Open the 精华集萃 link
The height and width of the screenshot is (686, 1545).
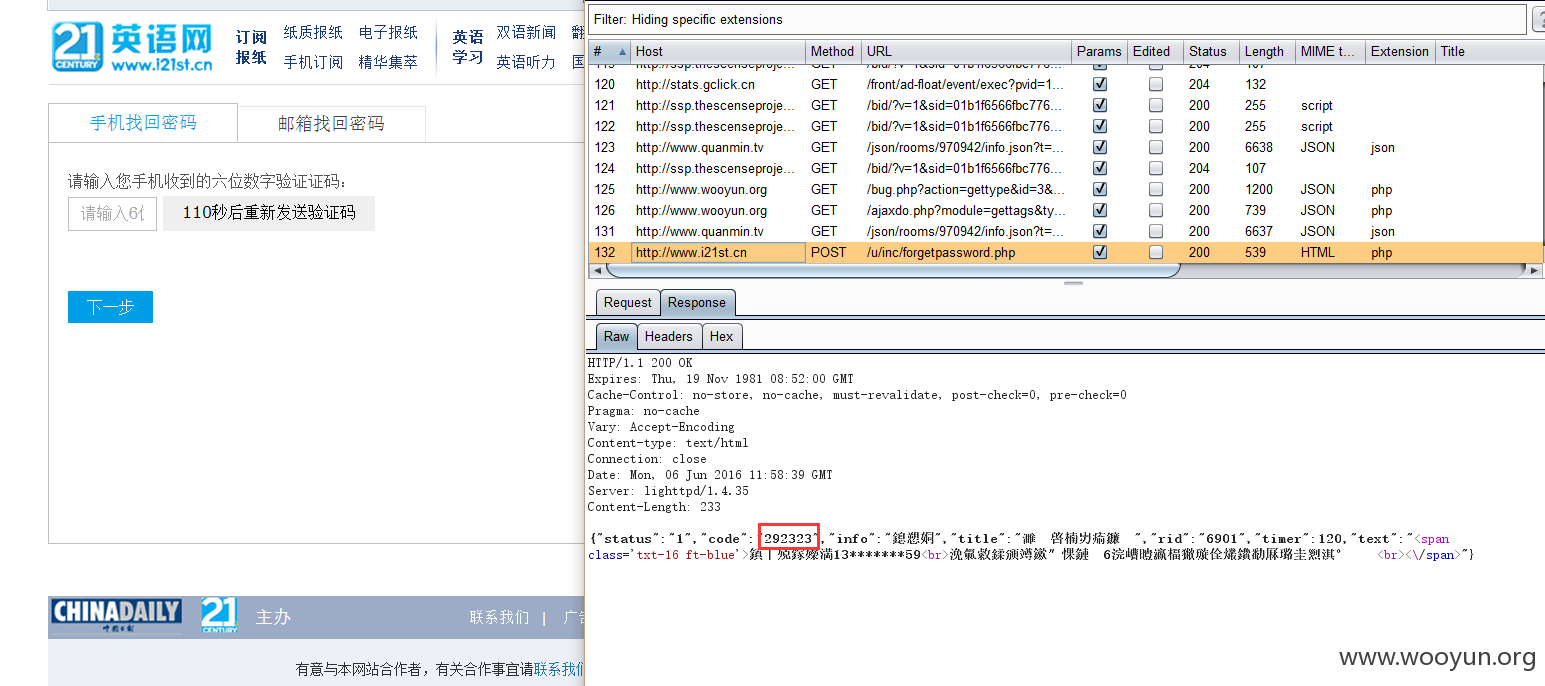pos(388,62)
